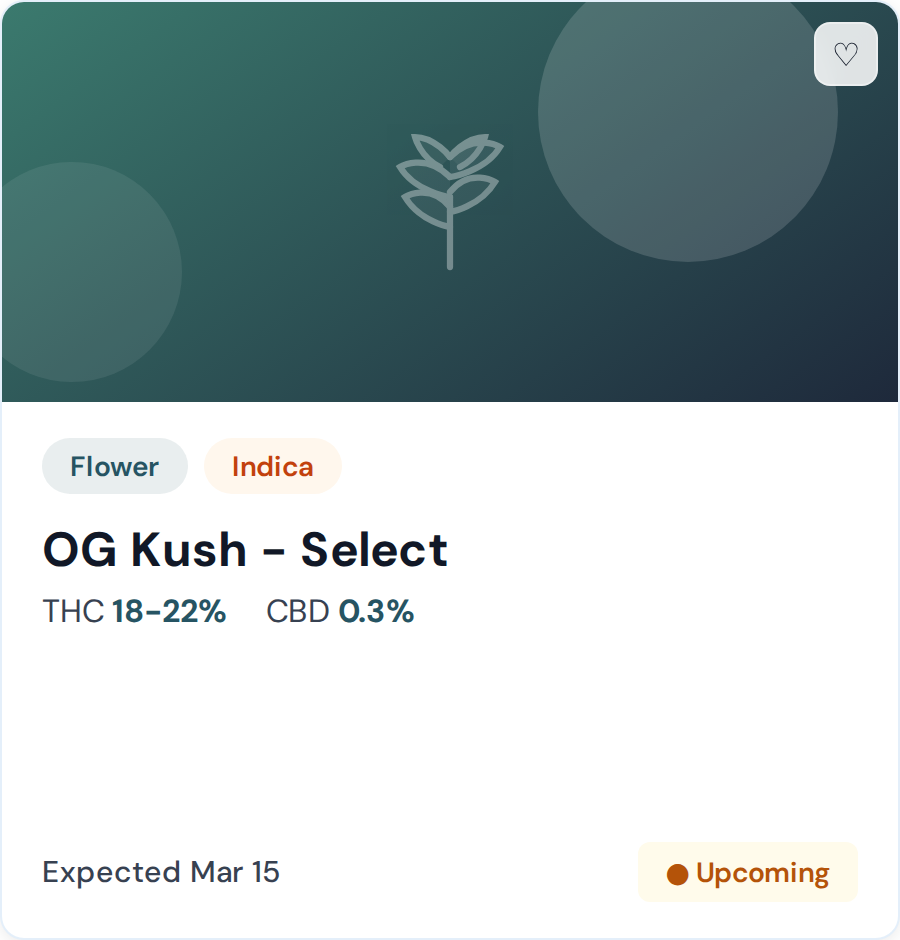Click the 18–22% THC value
This screenshot has width=900, height=940.
click(x=169, y=611)
